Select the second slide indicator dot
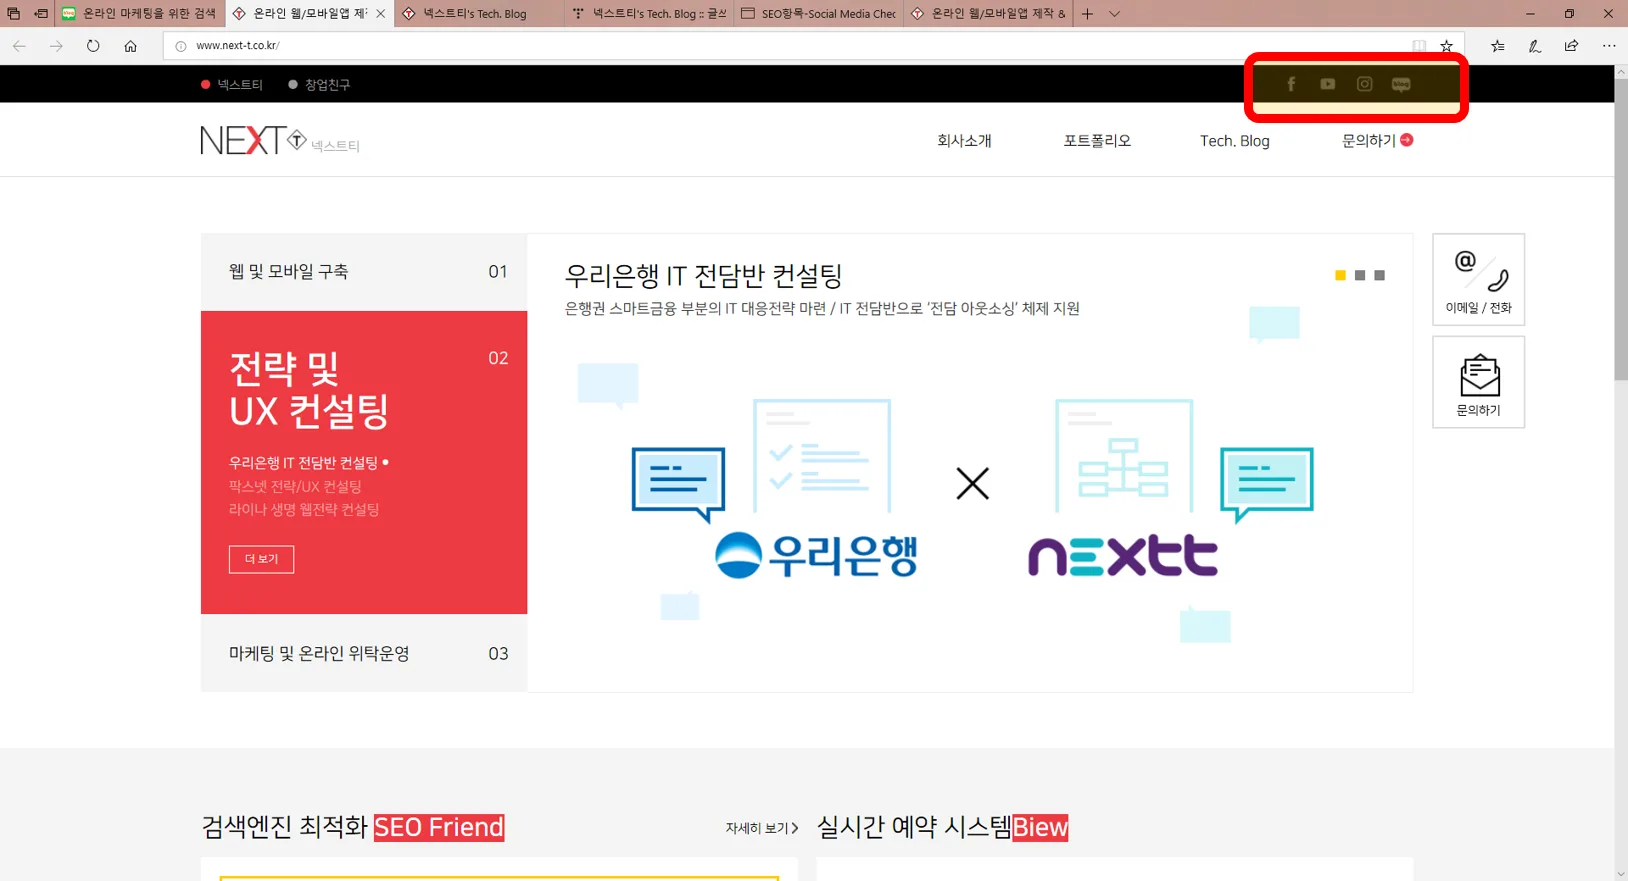 click(x=1360, y=275)
